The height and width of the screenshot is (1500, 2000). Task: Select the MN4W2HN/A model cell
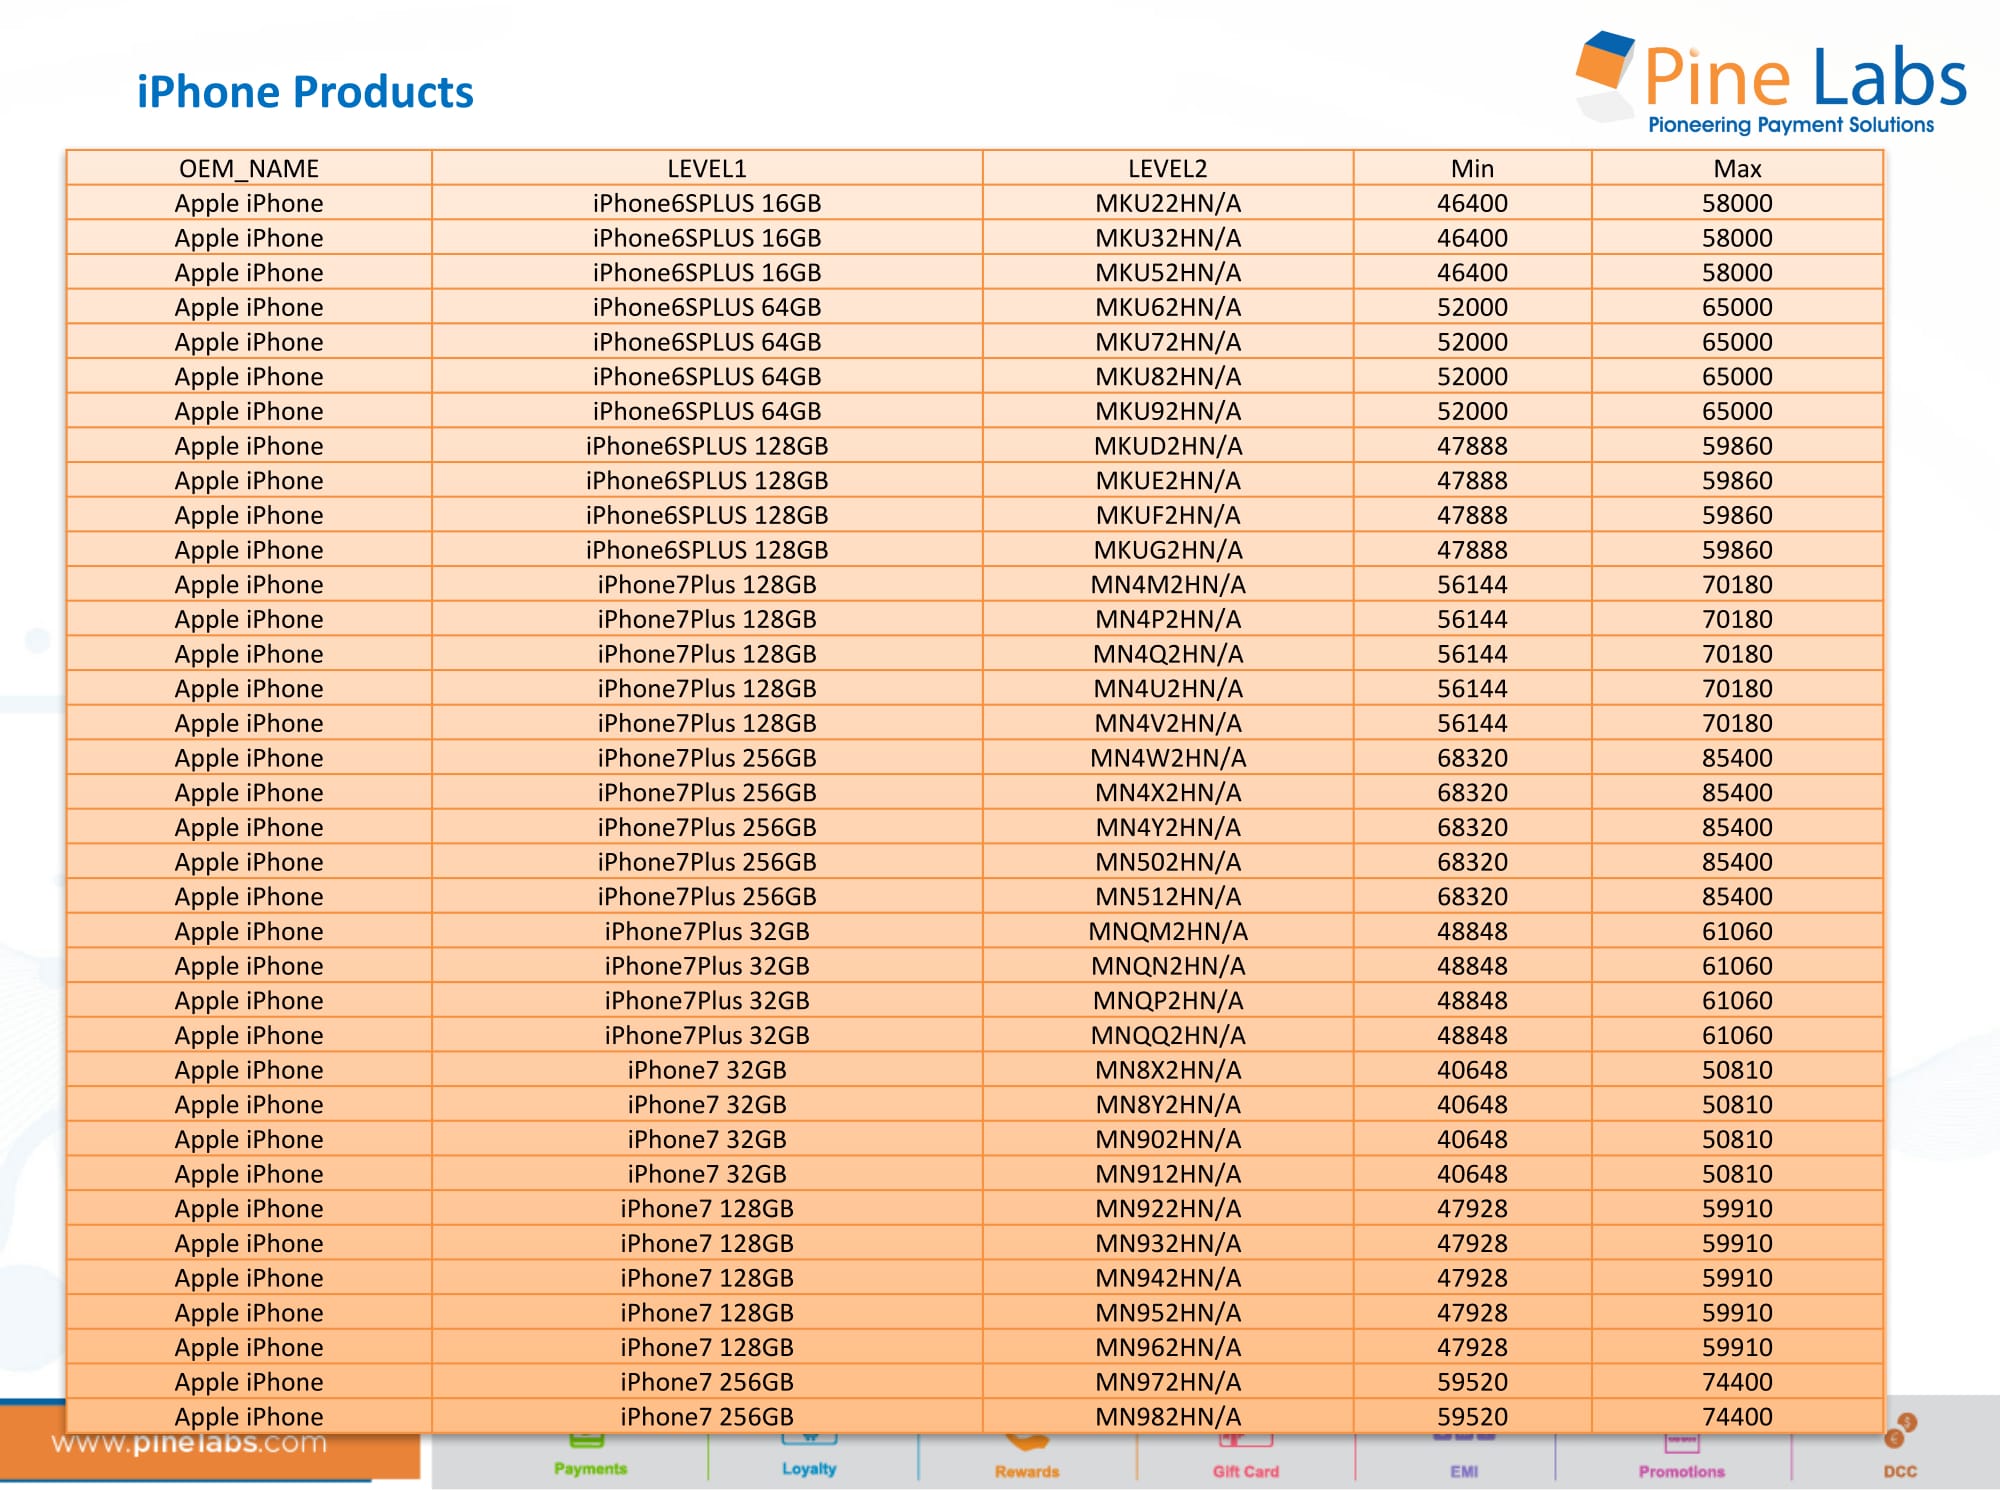click(1167, 758)
